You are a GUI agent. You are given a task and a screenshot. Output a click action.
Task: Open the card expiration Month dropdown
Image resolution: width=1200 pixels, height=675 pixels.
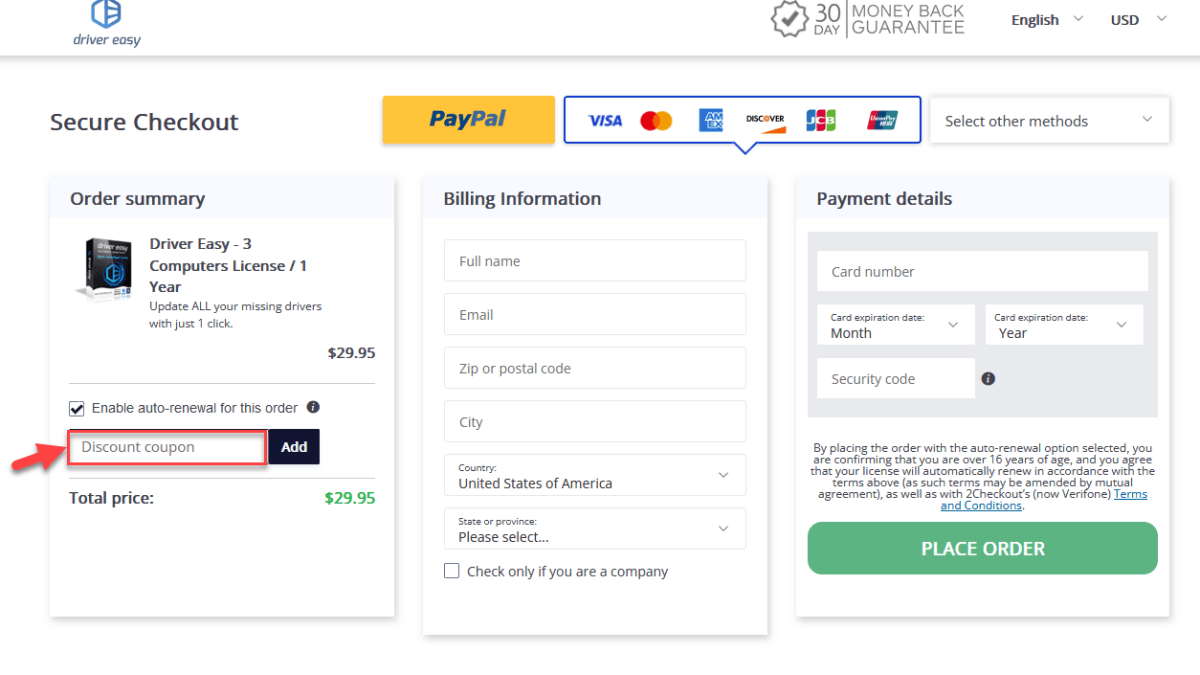click(894, 324)
